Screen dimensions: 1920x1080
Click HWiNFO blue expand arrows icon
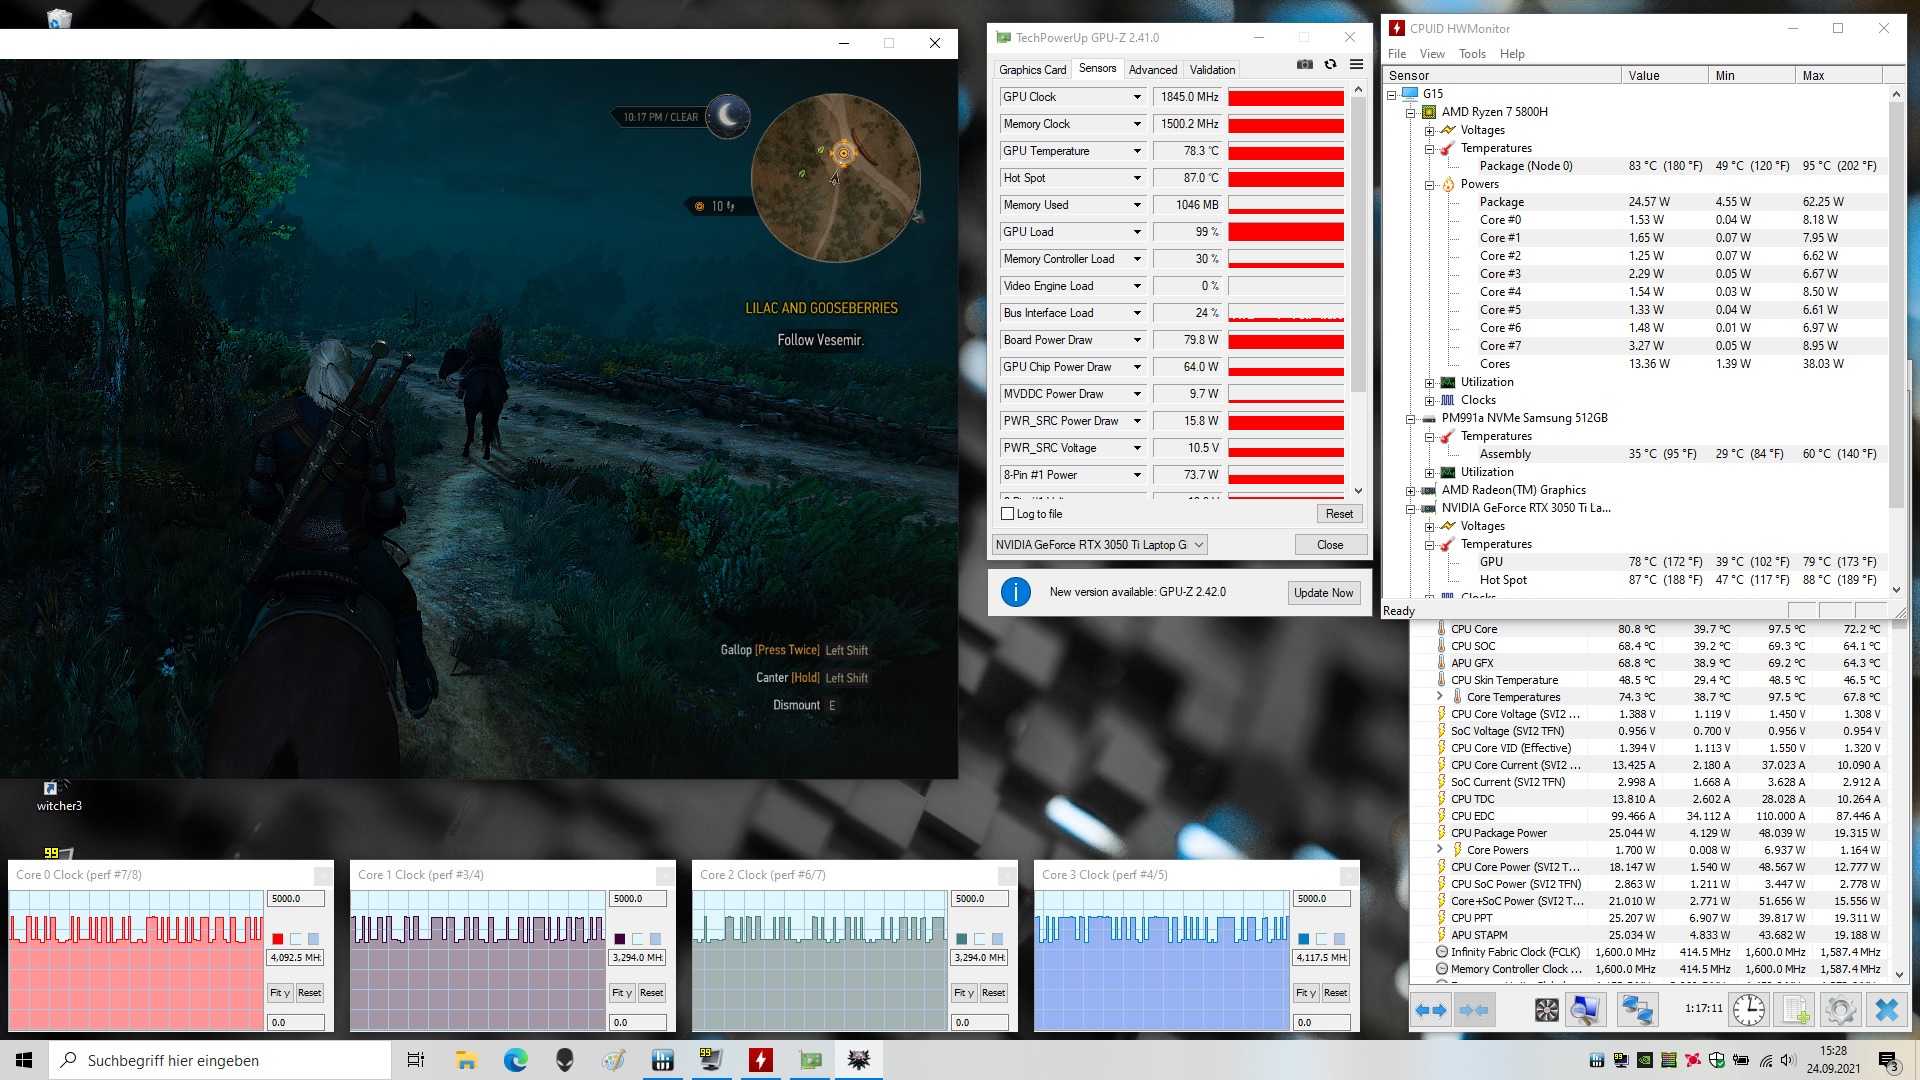[1430, 1010]
